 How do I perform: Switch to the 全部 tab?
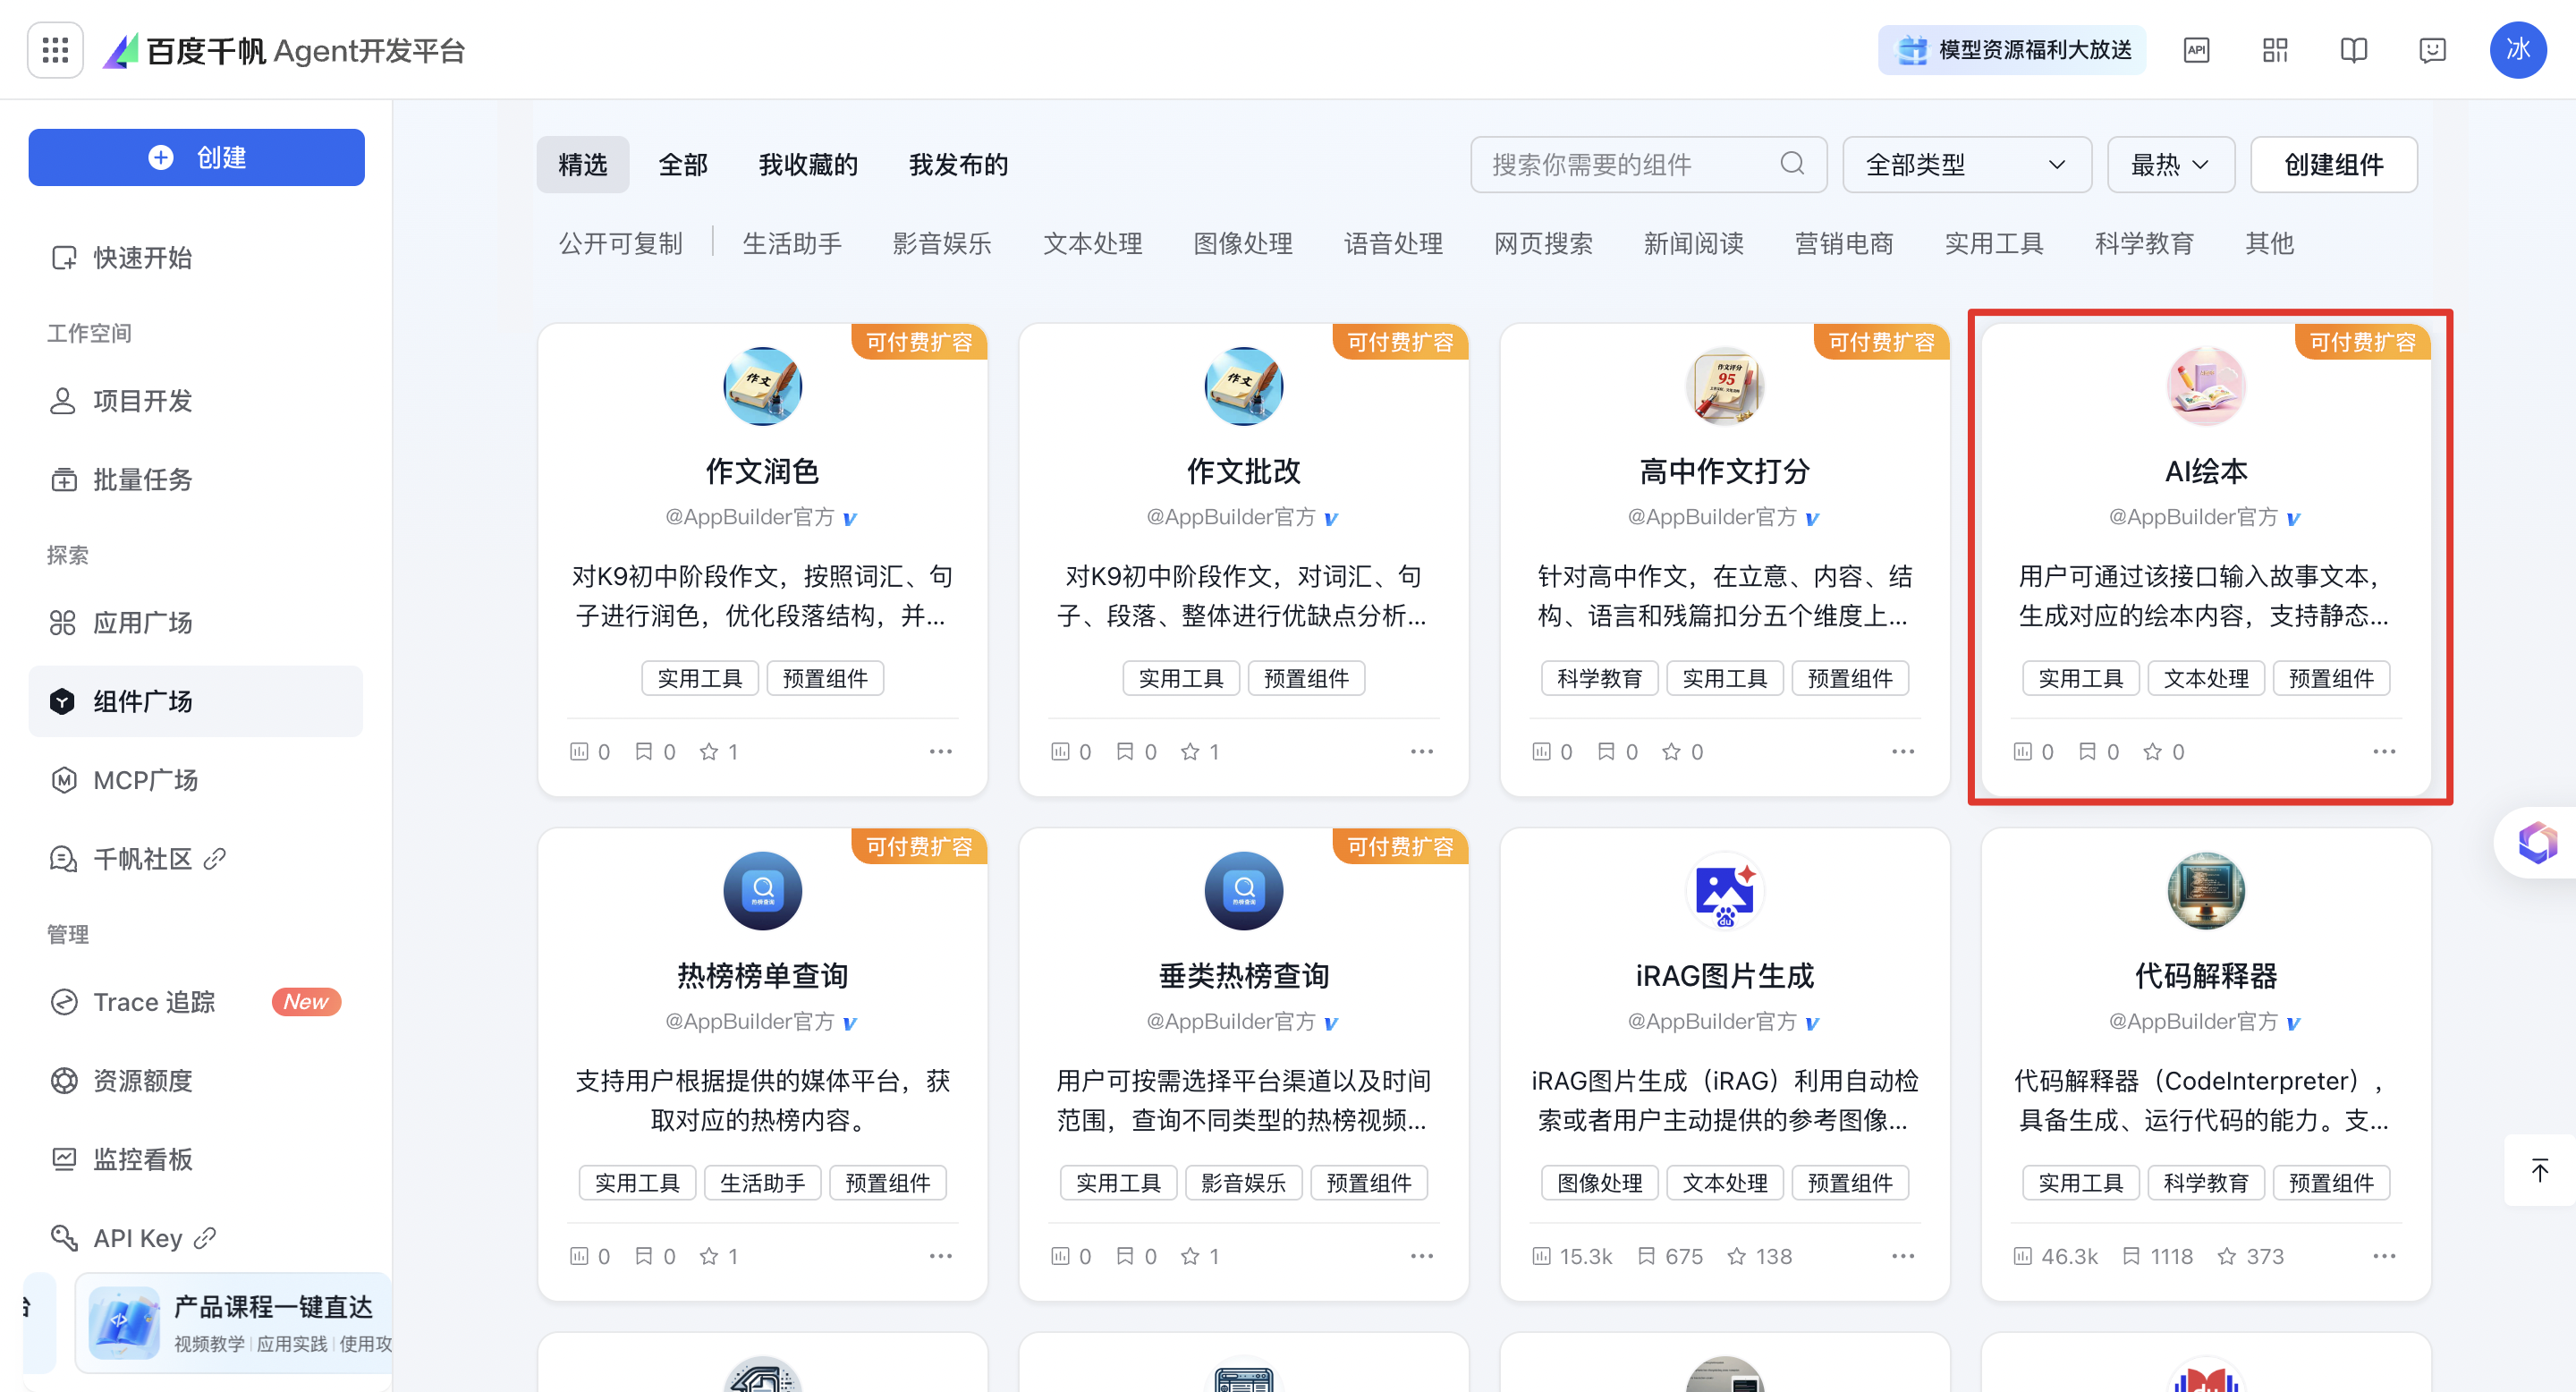(x=683, y=164)
